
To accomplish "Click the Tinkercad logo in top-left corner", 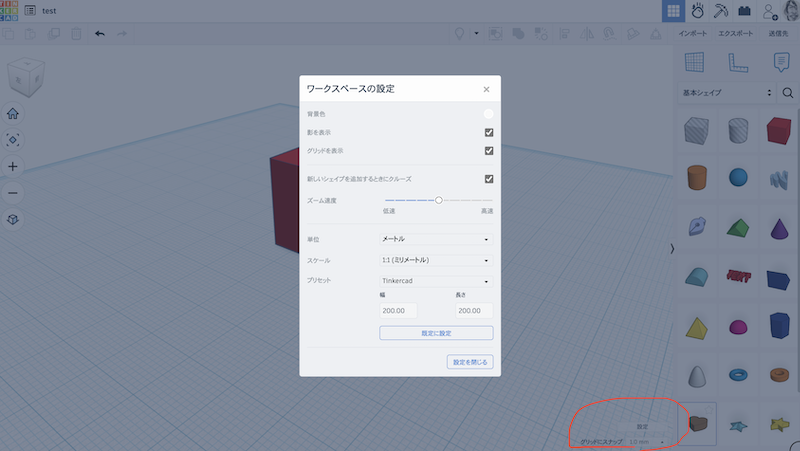I will [11, 11].
